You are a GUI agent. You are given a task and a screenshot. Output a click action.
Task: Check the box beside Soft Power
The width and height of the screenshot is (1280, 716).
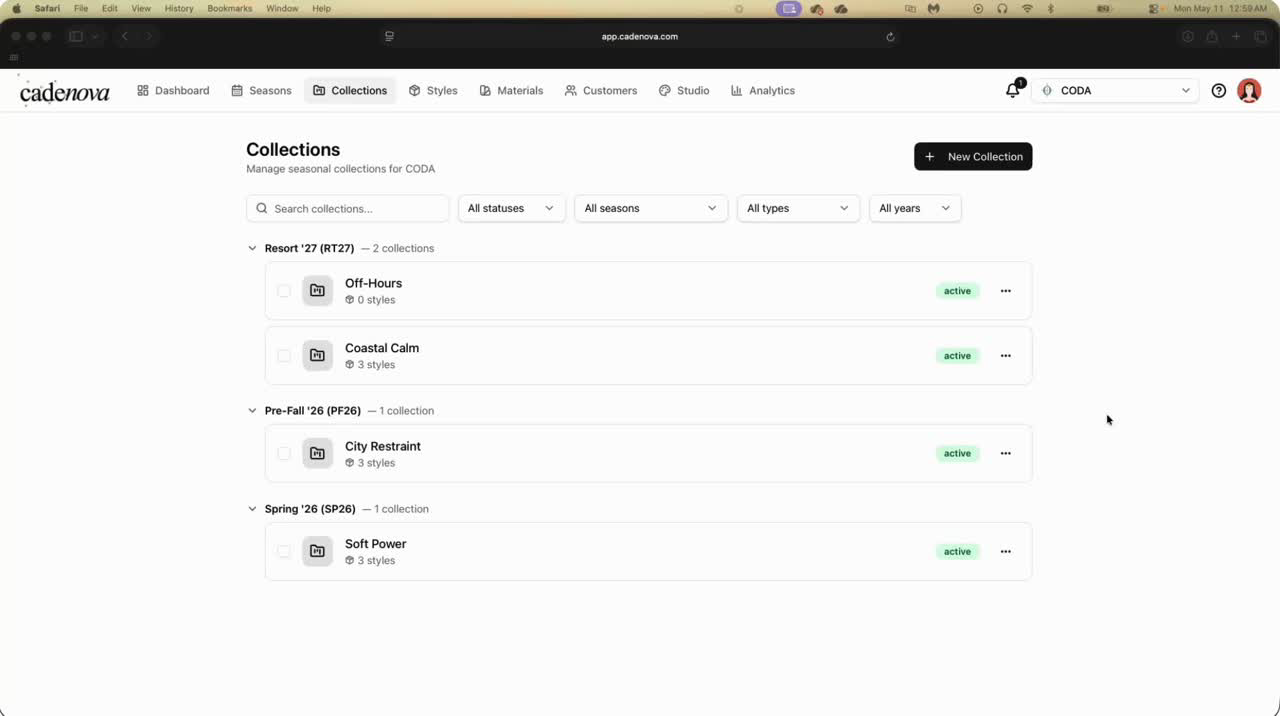tap(284, 551)
